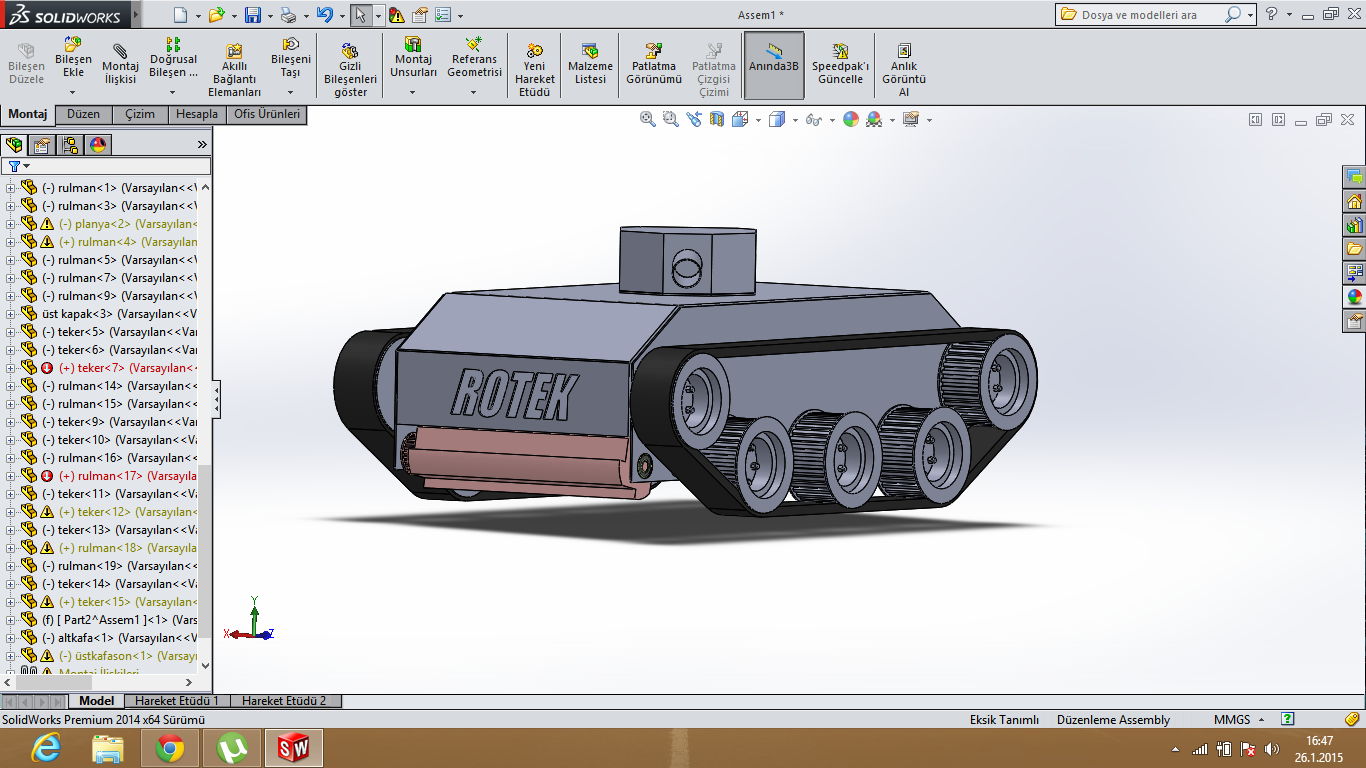Open DisplayManager tab in left panel
Screen dimensions: 1366x768
98,145
